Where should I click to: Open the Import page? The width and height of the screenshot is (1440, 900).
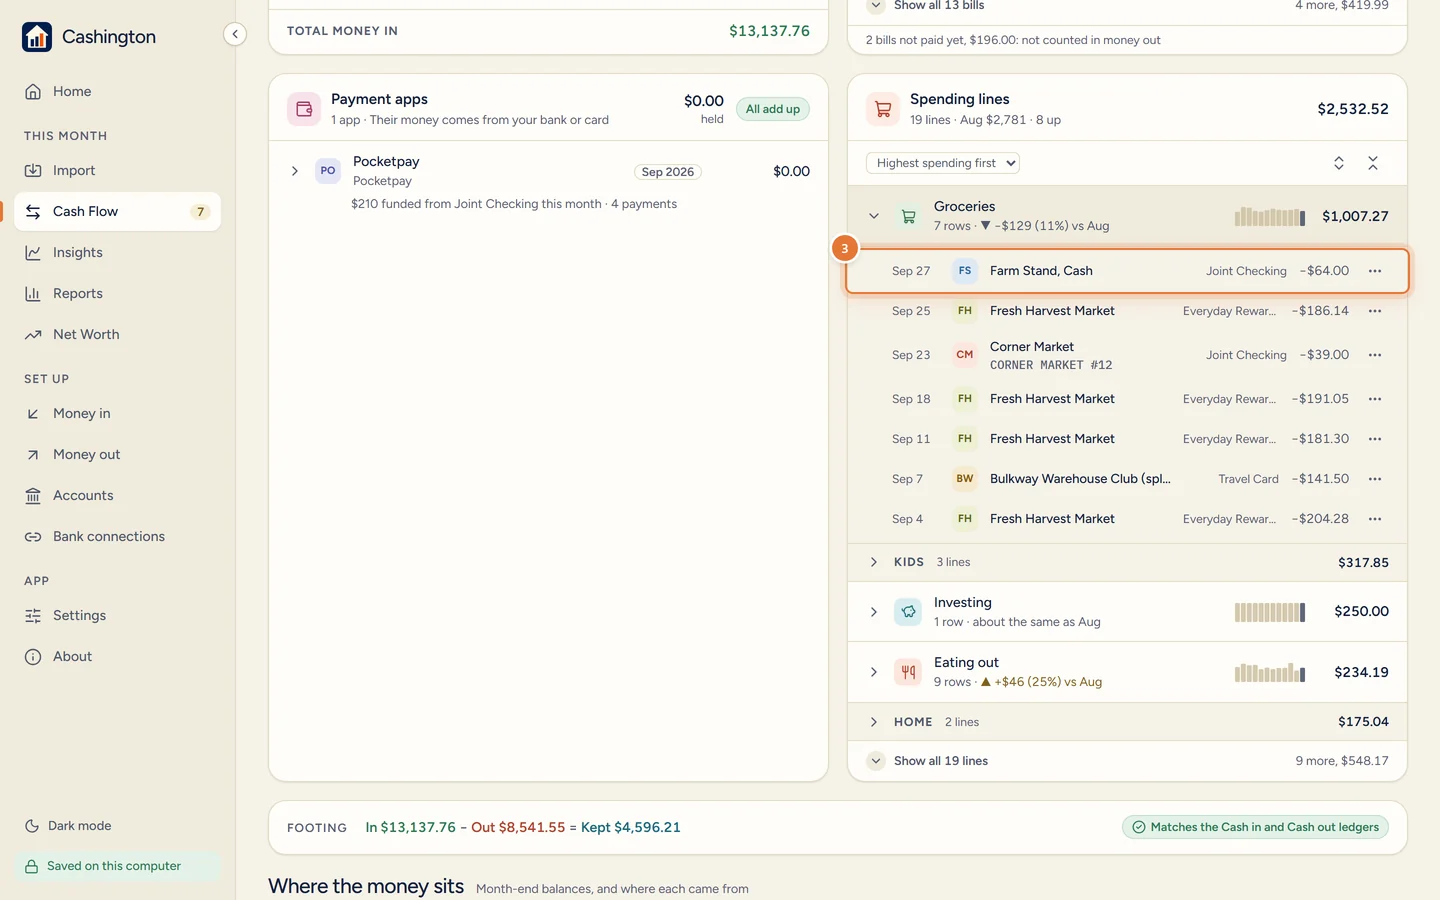point(118,170)
